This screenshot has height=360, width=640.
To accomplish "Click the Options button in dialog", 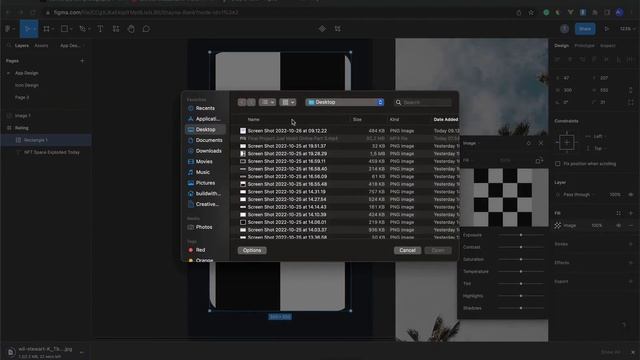I will pyautogui.click(x=252, y=250).
